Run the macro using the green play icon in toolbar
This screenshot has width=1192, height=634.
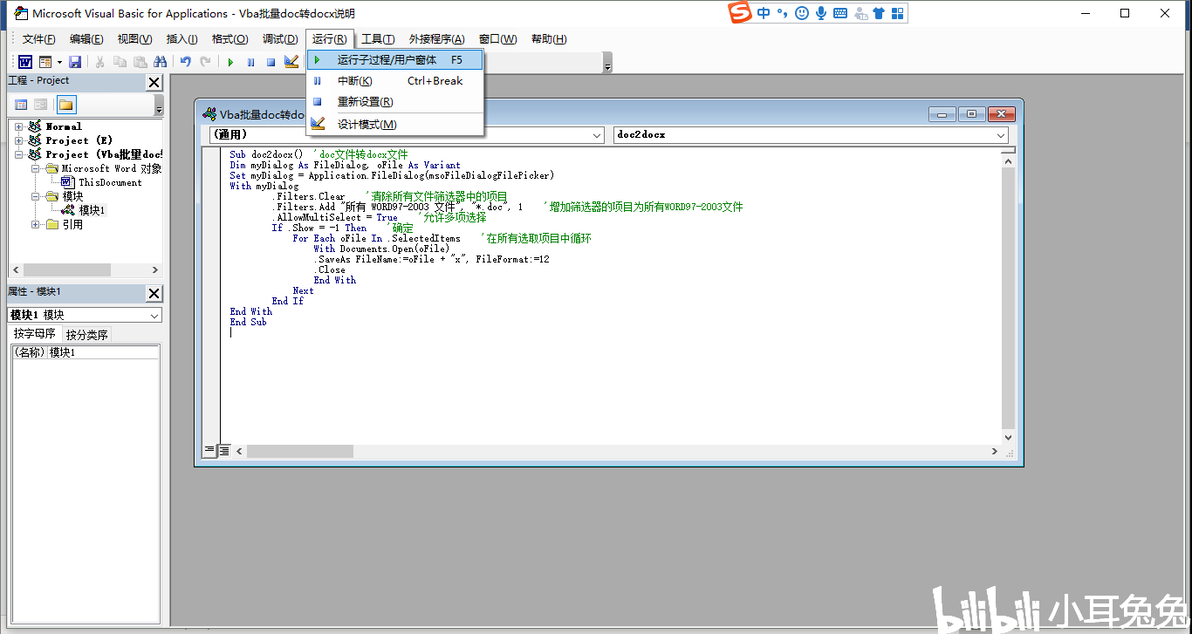[x=230, y=62]
